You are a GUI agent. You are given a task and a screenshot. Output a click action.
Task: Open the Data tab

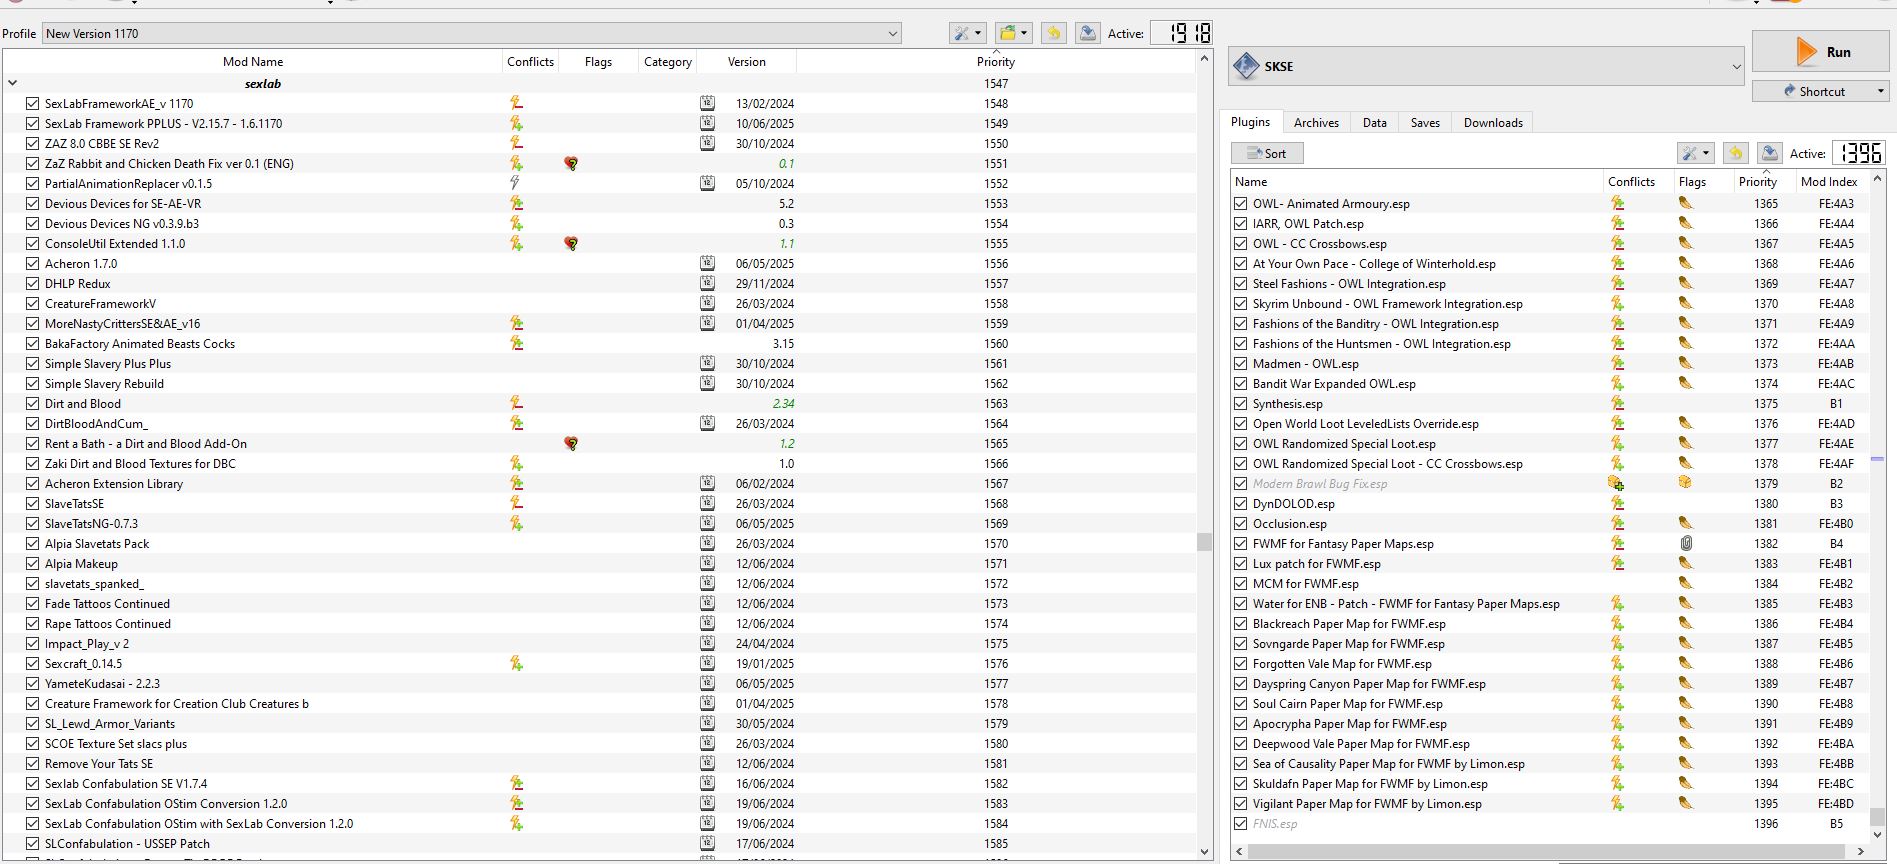click(1375, 123)
